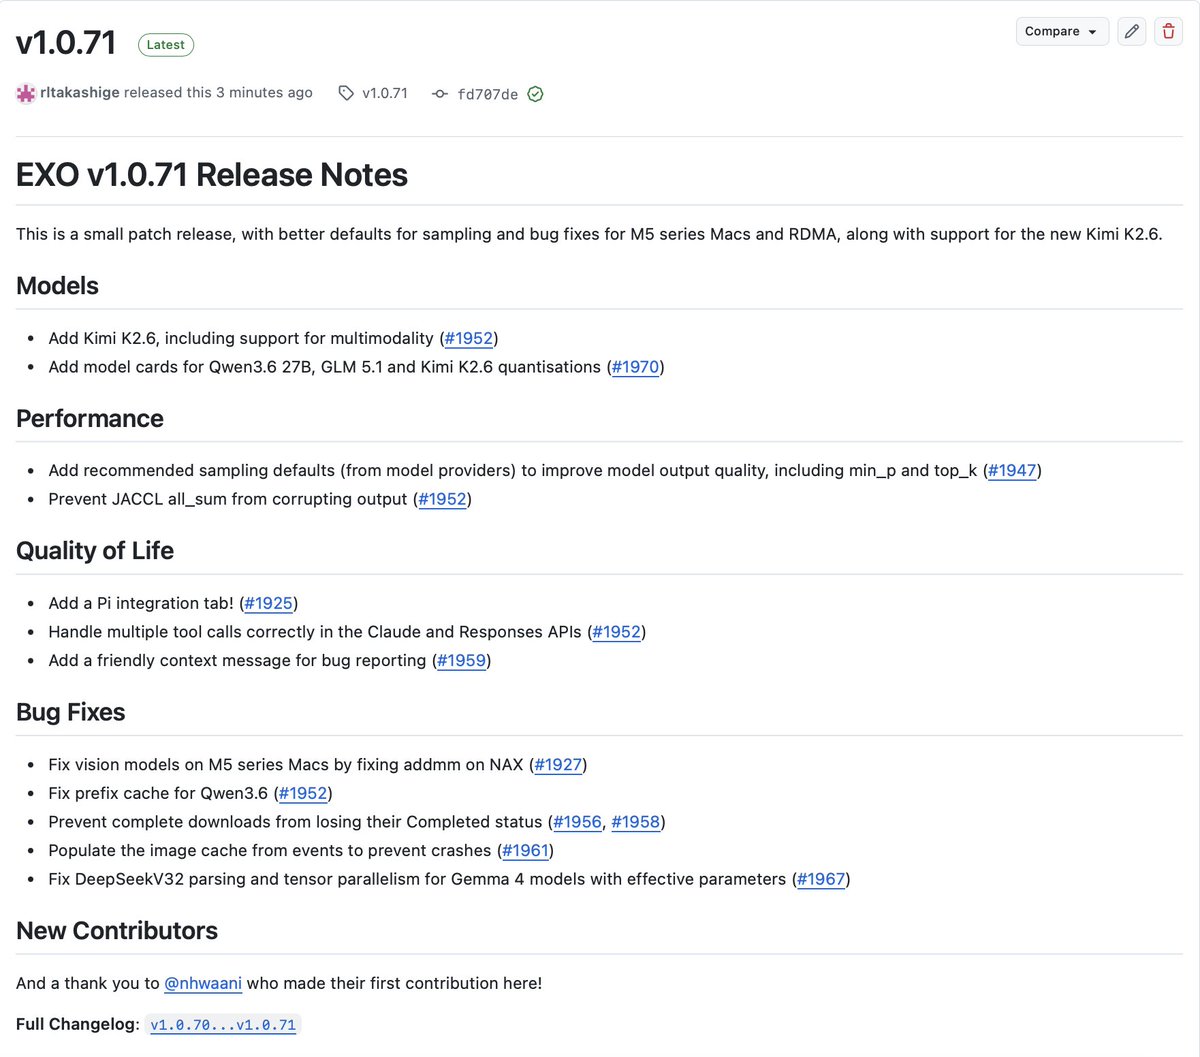Open @nhwaani contributor profile link
1200x1057 pixels.
point(203,983)
